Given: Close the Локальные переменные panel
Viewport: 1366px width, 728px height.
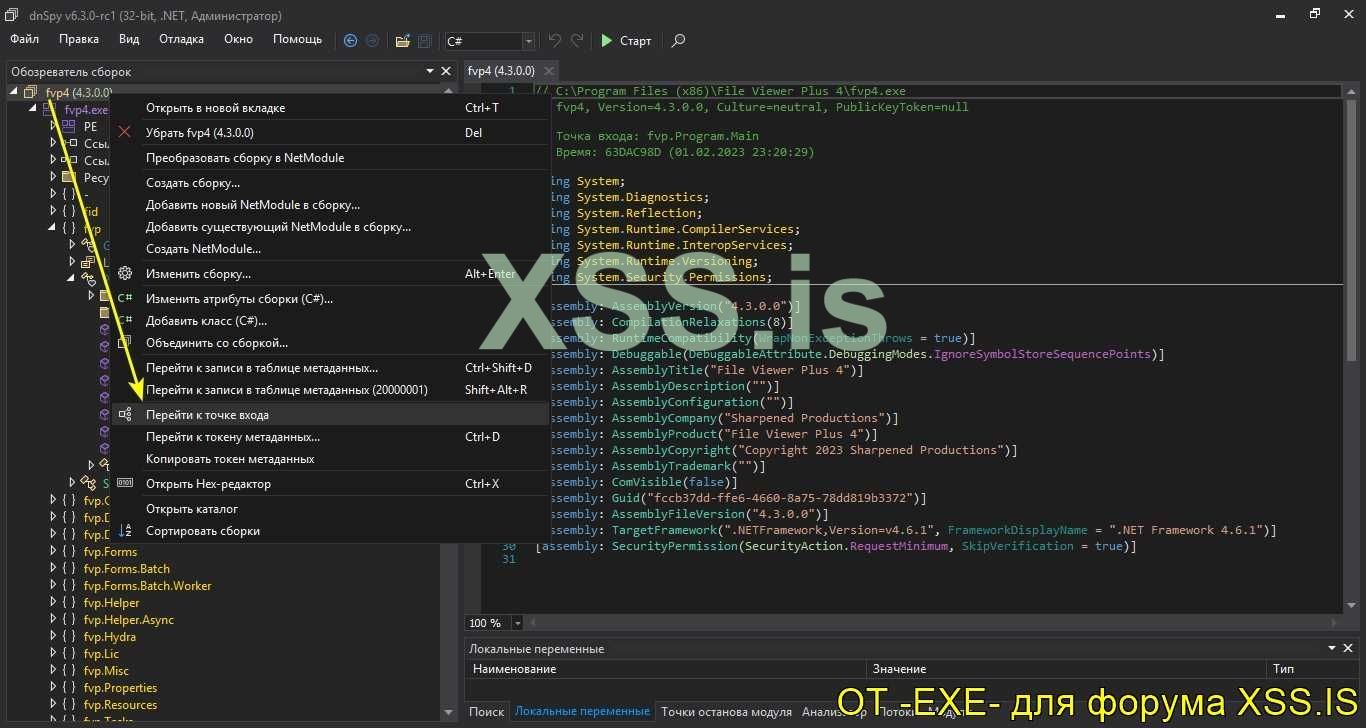Looking at the screenshot, I should point(1349,649).
